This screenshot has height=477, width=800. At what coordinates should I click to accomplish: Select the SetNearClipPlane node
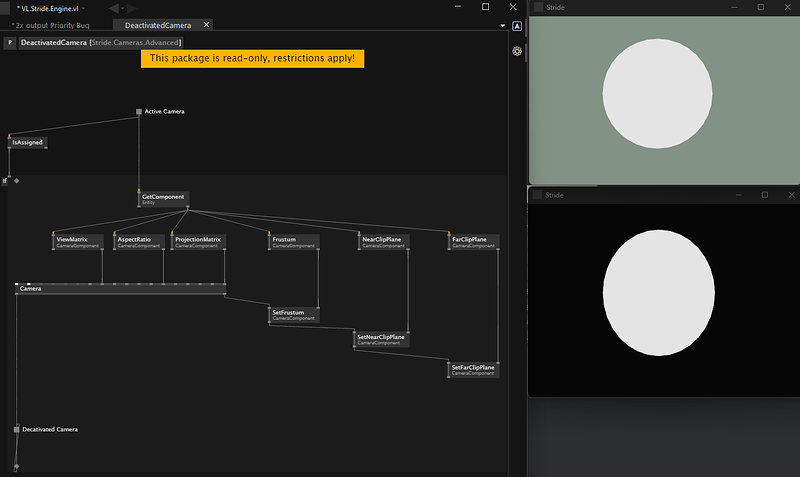pos(382,339)
